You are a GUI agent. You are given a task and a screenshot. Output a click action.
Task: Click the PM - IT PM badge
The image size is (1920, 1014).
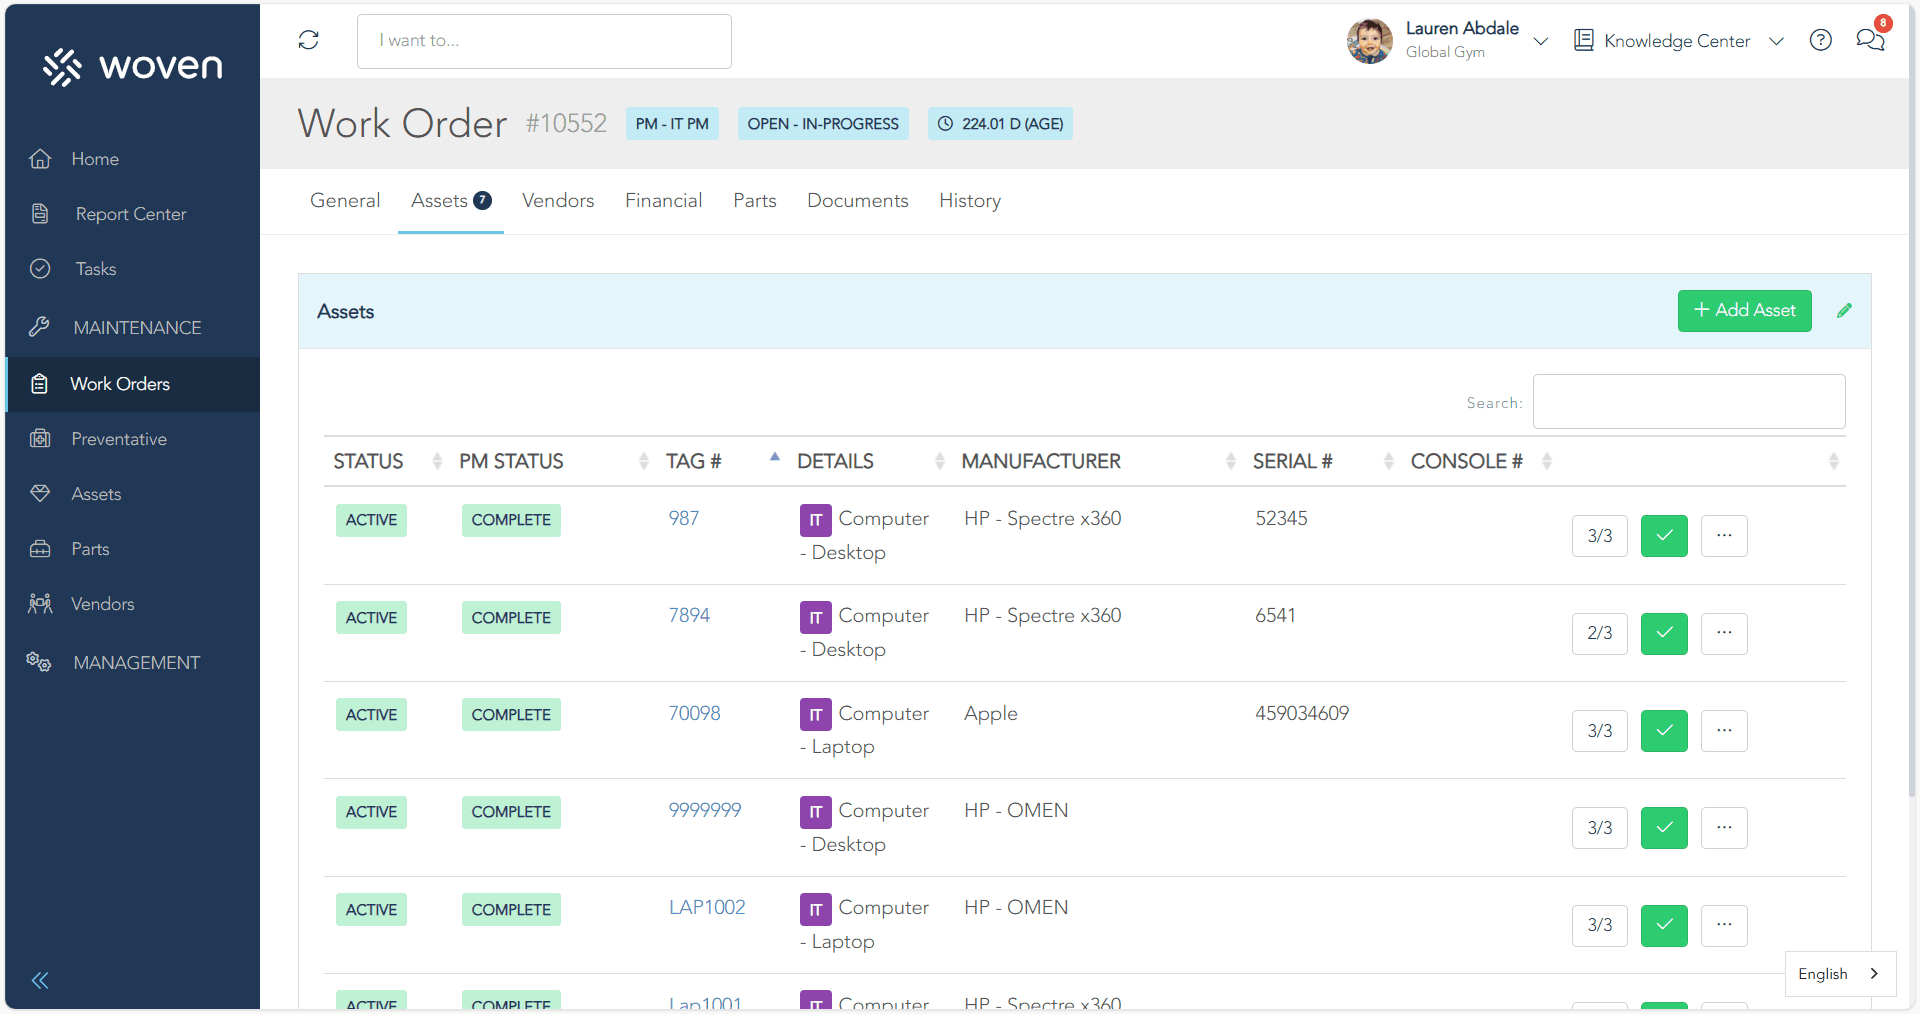(x=672, y=124)
